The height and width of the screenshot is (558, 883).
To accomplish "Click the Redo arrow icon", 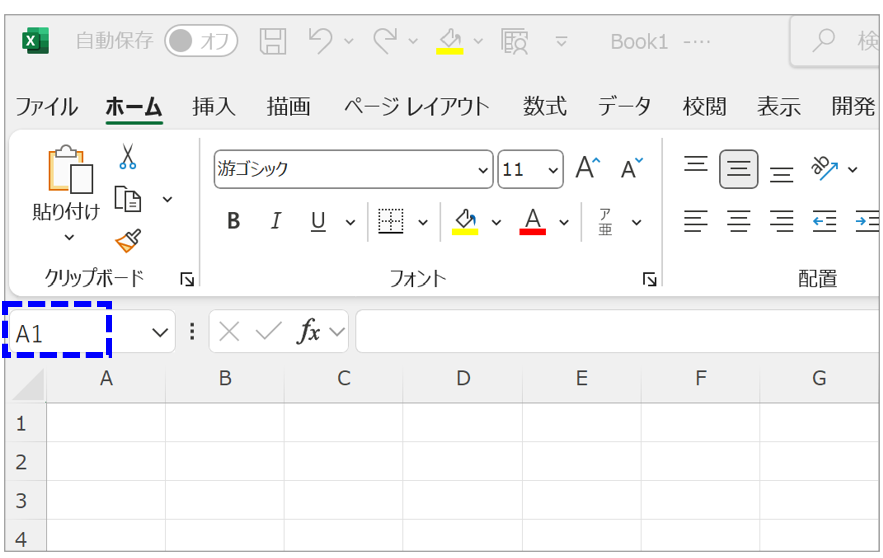I will pos(385,41).
